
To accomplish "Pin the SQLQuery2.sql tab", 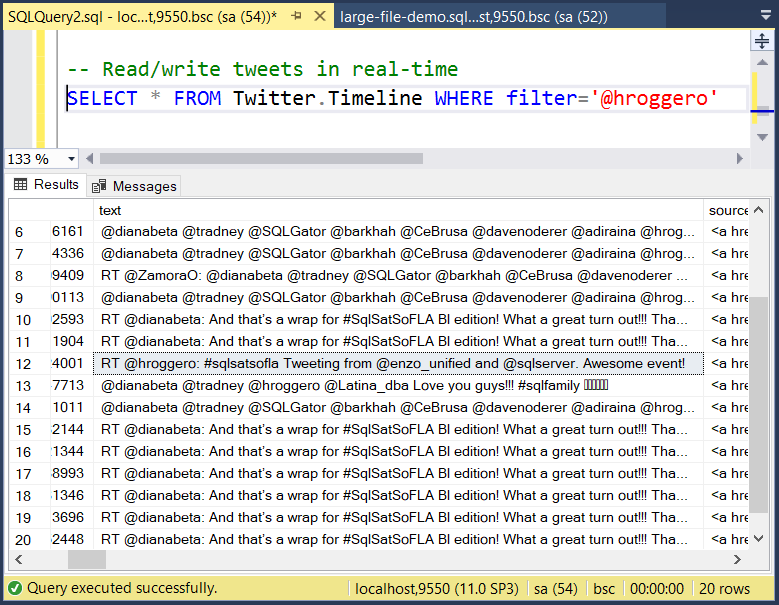I will (297, 17).
